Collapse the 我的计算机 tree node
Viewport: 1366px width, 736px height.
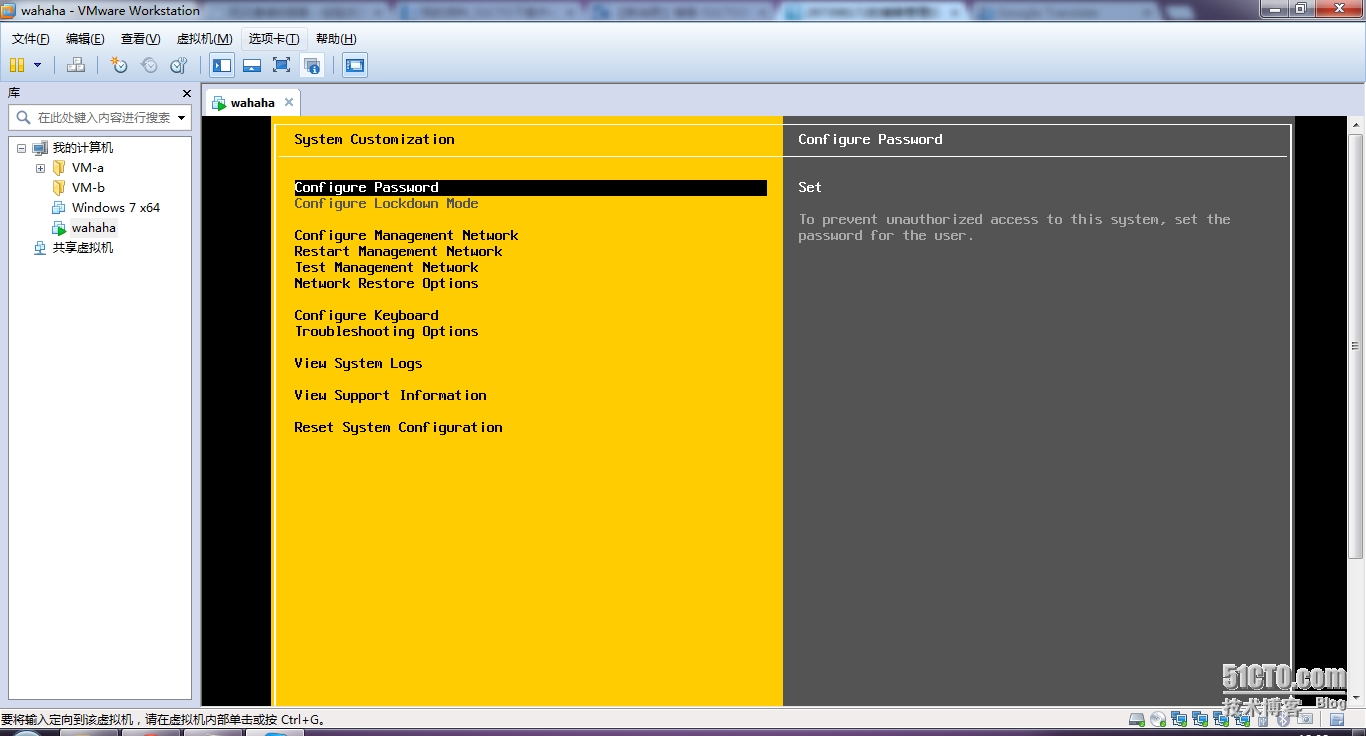tap(21, 148)
